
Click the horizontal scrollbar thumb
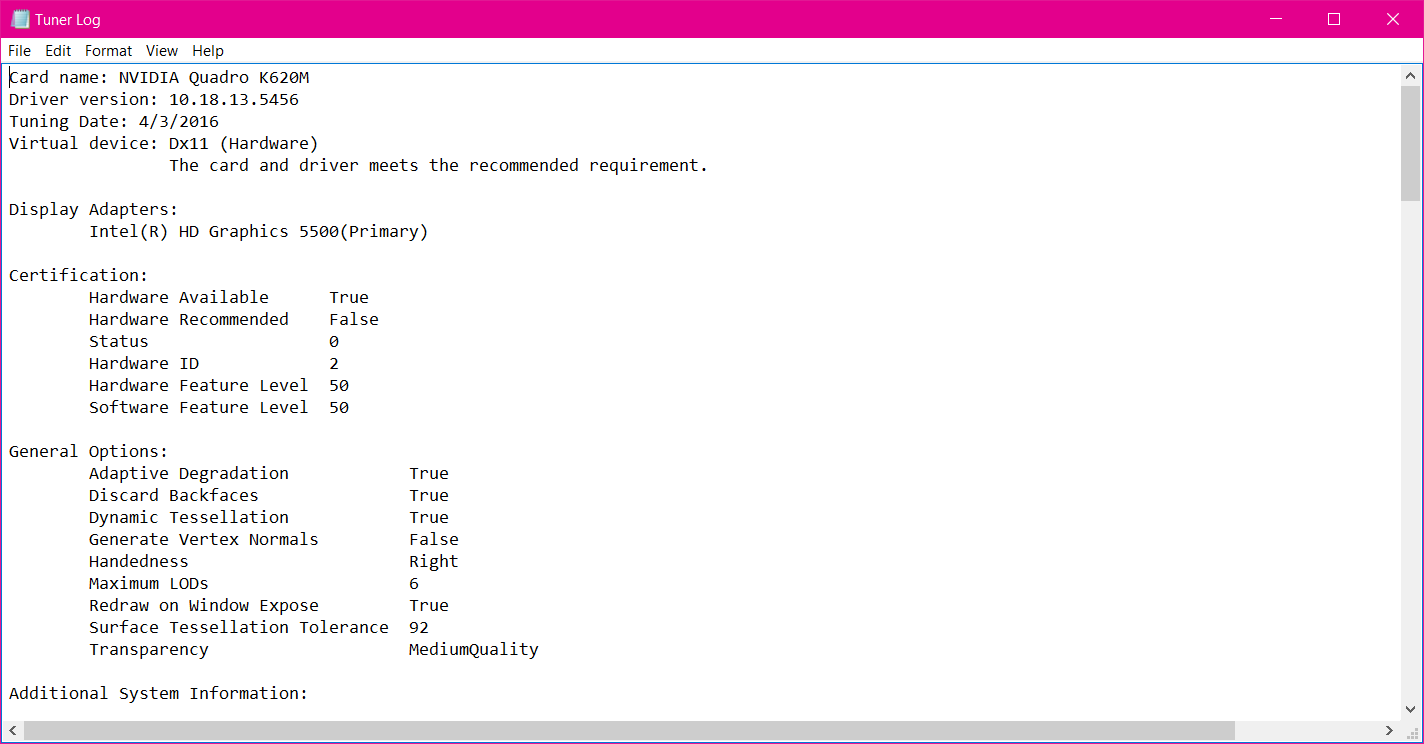pyautogui.click(x=629, y=730)
